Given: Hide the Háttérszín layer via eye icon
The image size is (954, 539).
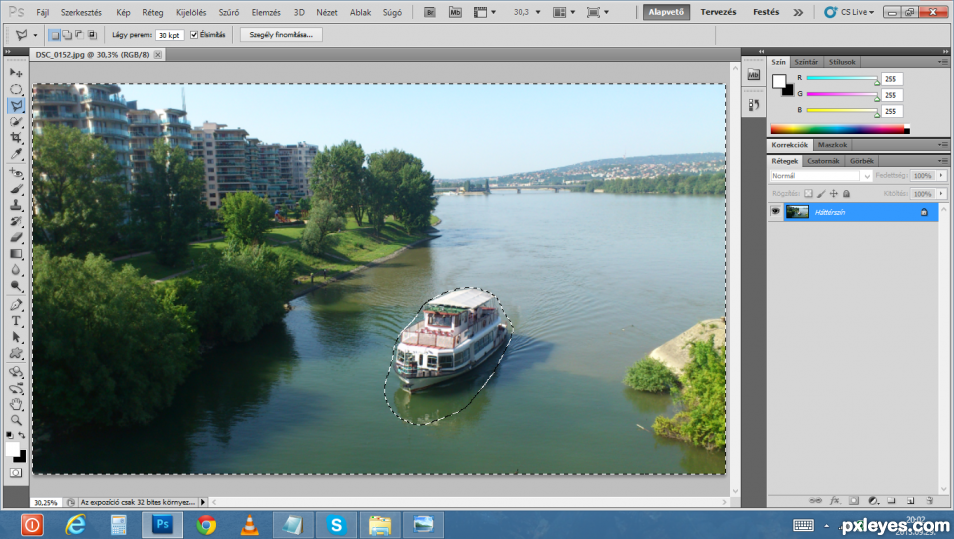Looking at the screenshot, I should point(775,212).
